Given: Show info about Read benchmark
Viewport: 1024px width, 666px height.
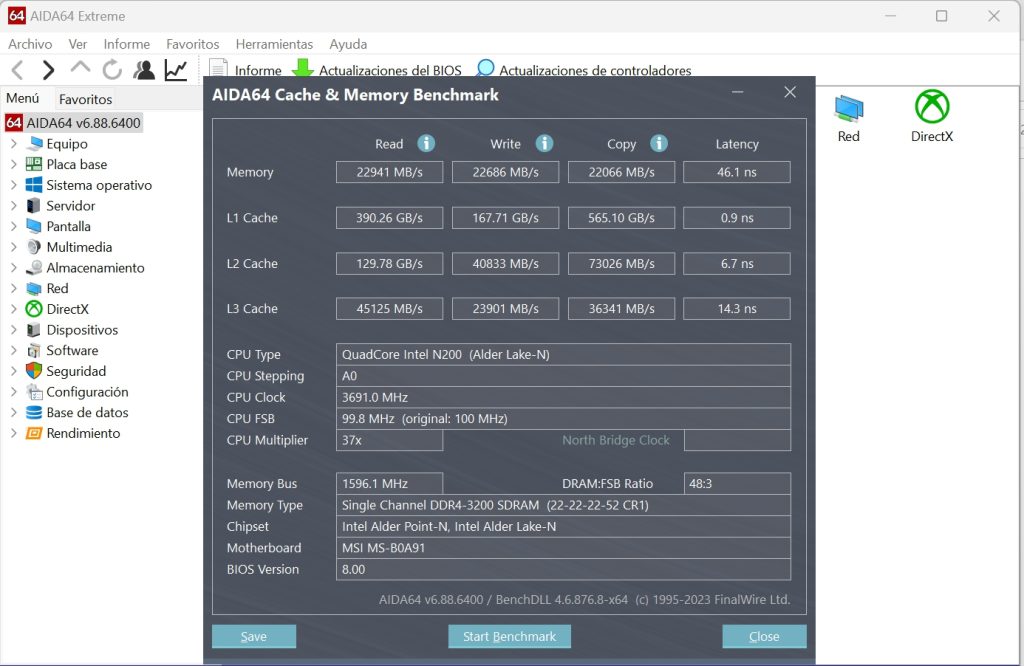Looking at the screenshot, I should pos(426,143).
